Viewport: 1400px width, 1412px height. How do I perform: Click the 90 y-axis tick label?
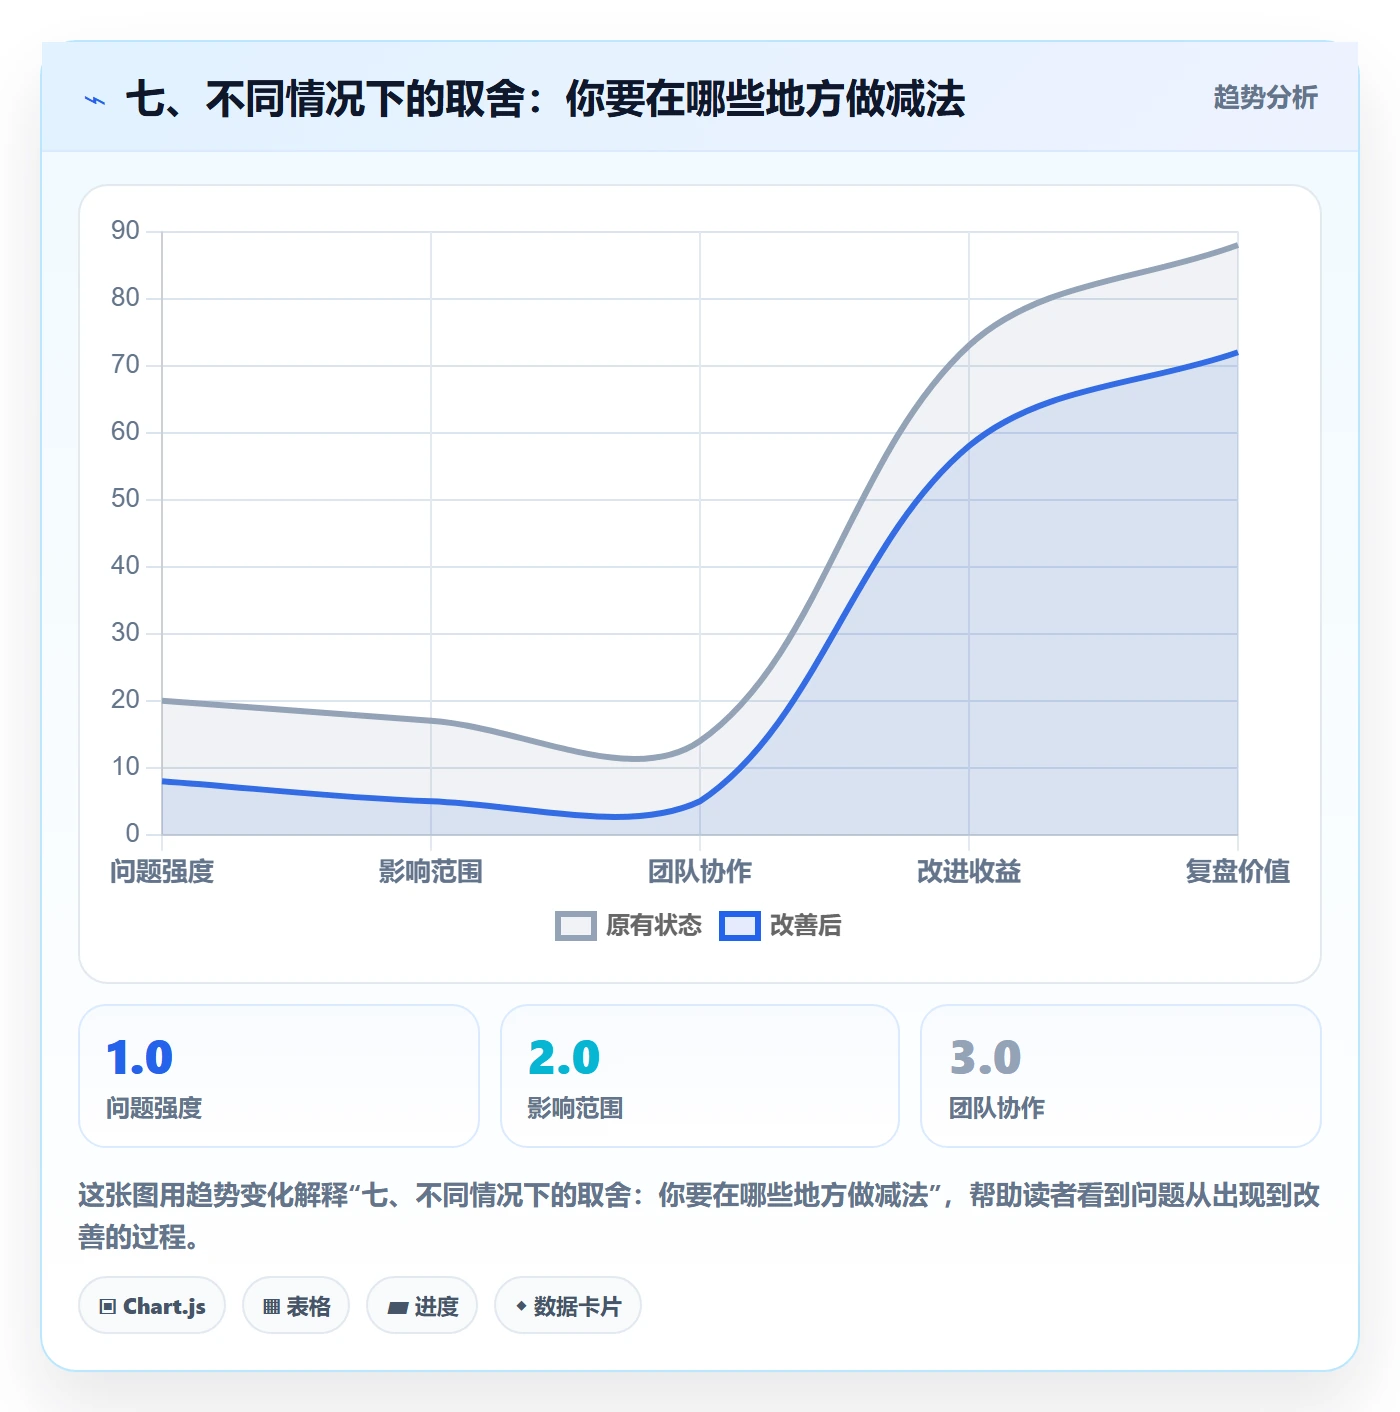(125, 231)
